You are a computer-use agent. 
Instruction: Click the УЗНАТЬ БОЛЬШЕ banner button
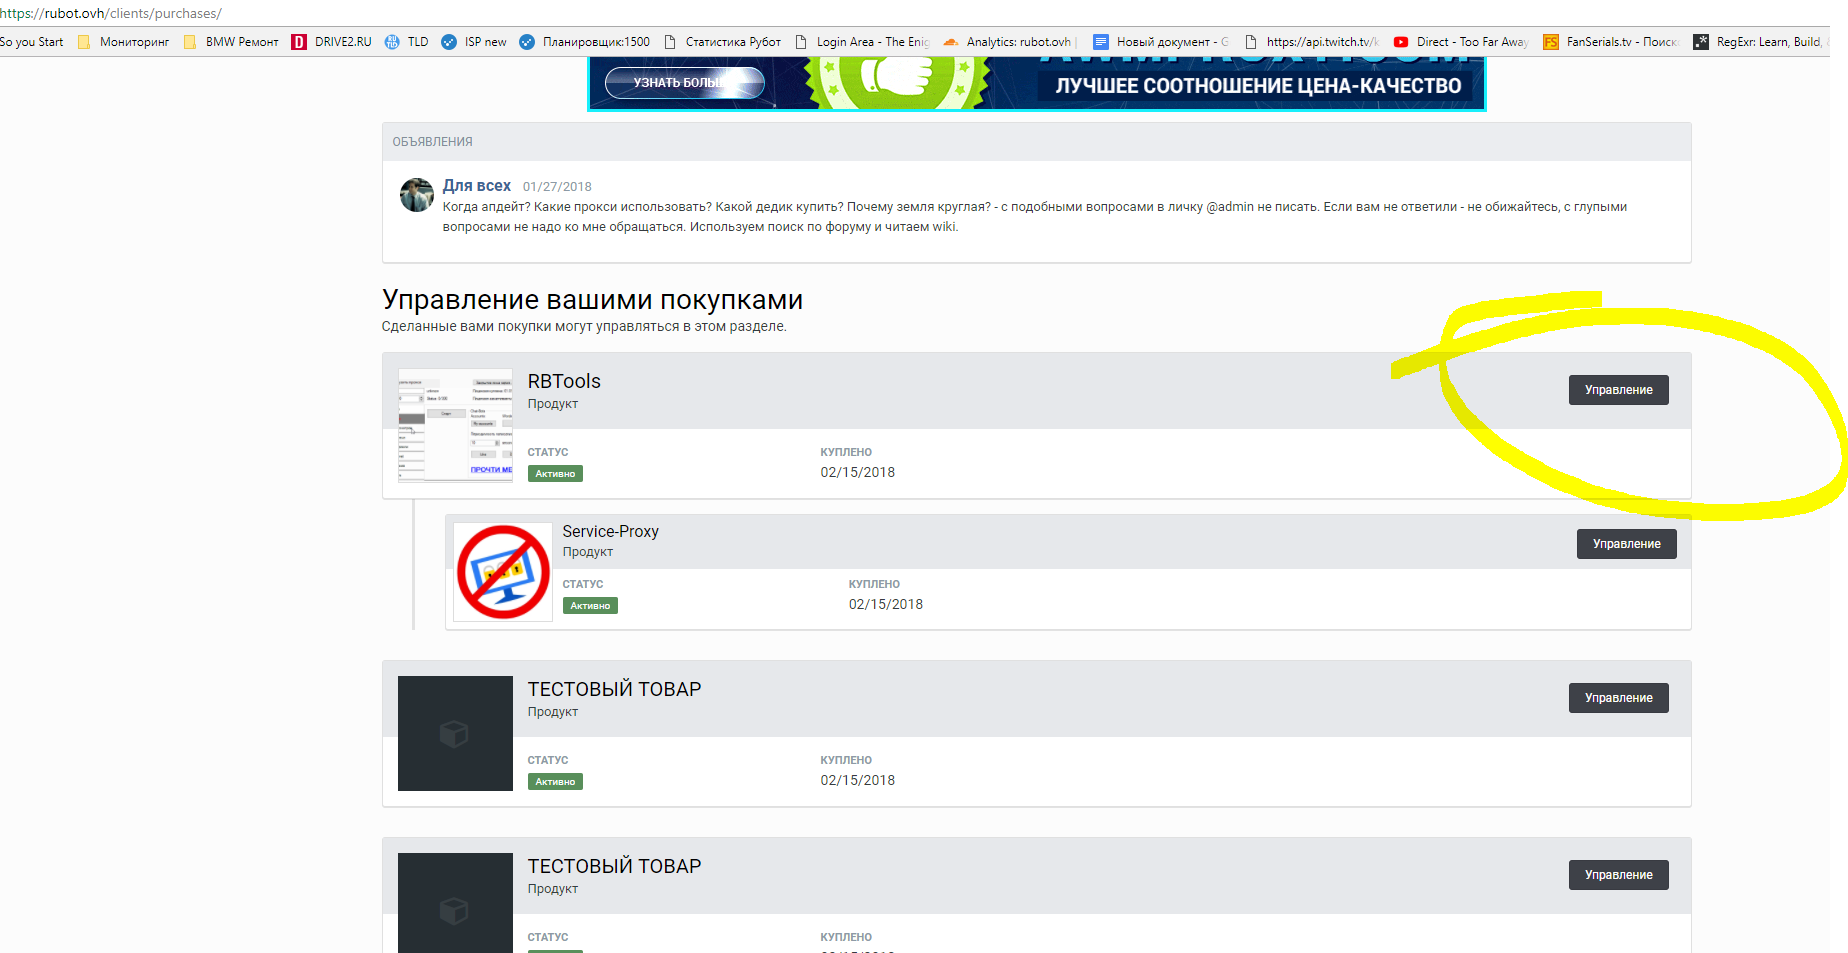click(684, 83)
